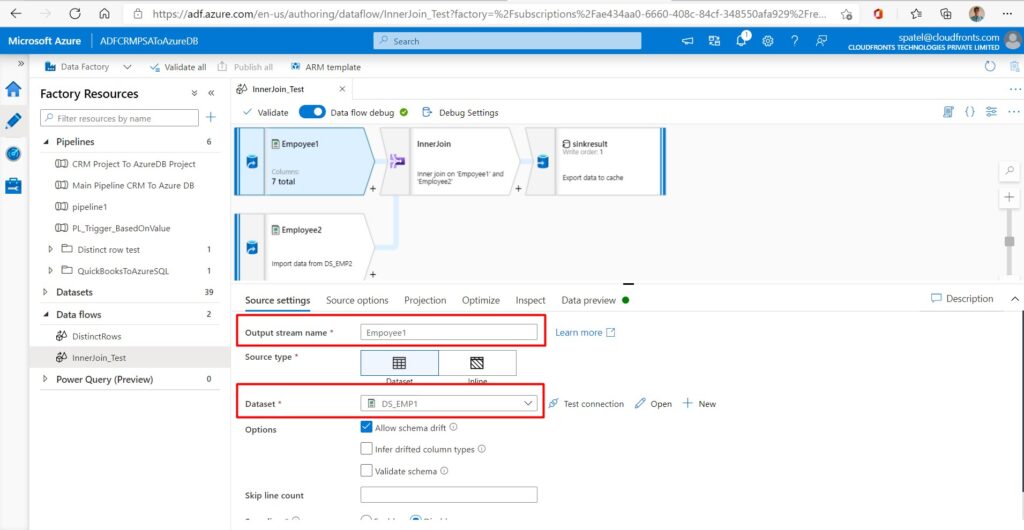This screenshot has width=1024, height=530.
Task: Open the data flow properties sliders icon
Action: click(991, 112)
